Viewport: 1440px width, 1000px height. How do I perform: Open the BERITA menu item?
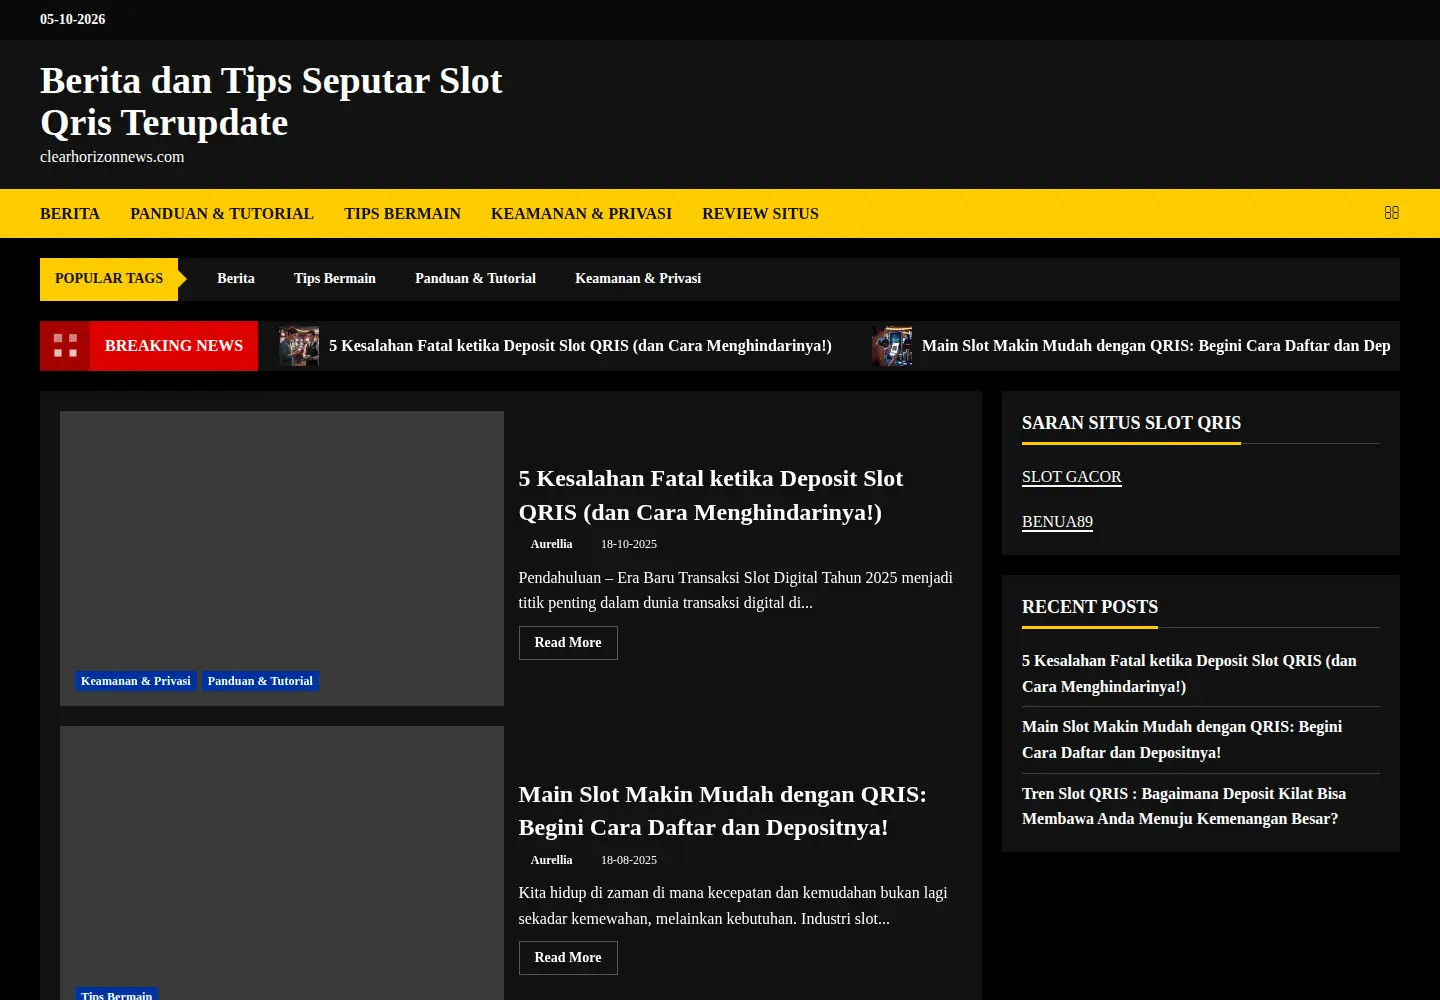70,214
